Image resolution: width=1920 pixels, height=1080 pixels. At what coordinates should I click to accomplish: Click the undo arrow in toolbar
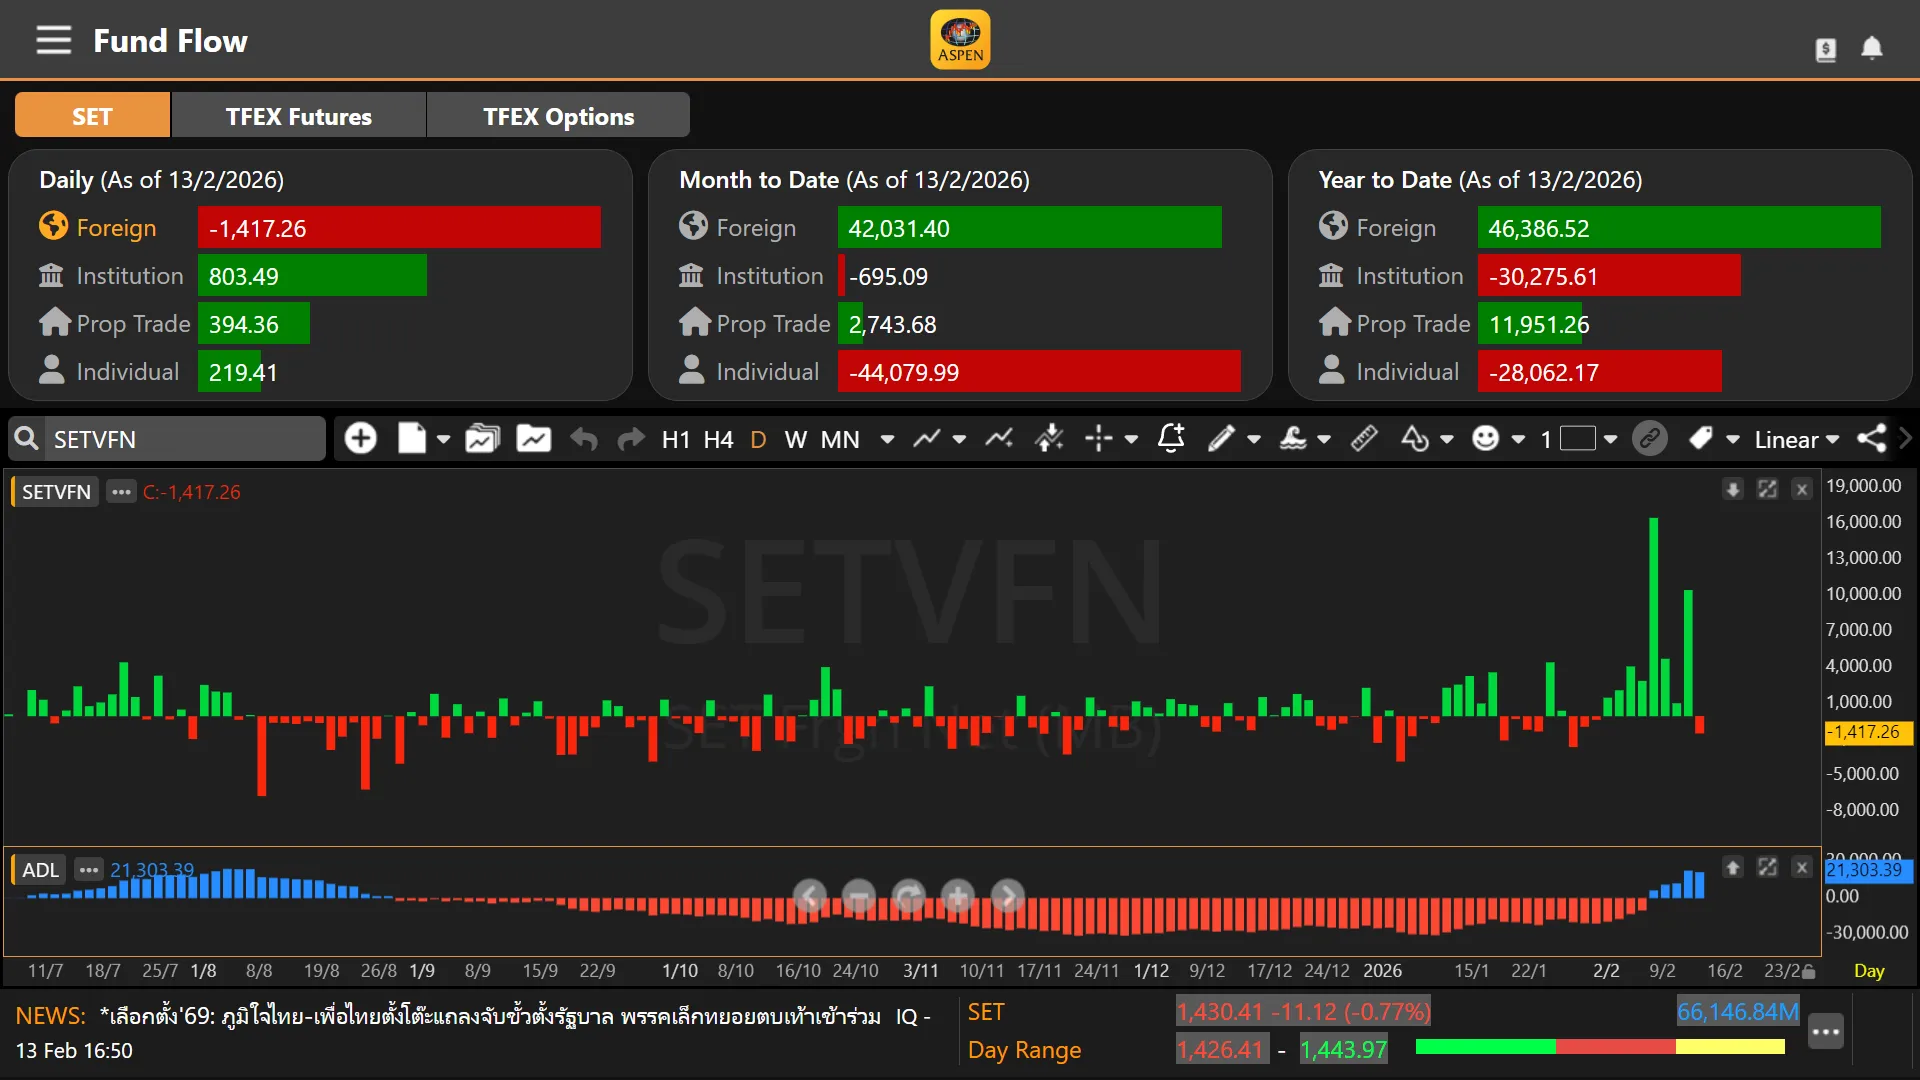point(584,439)
